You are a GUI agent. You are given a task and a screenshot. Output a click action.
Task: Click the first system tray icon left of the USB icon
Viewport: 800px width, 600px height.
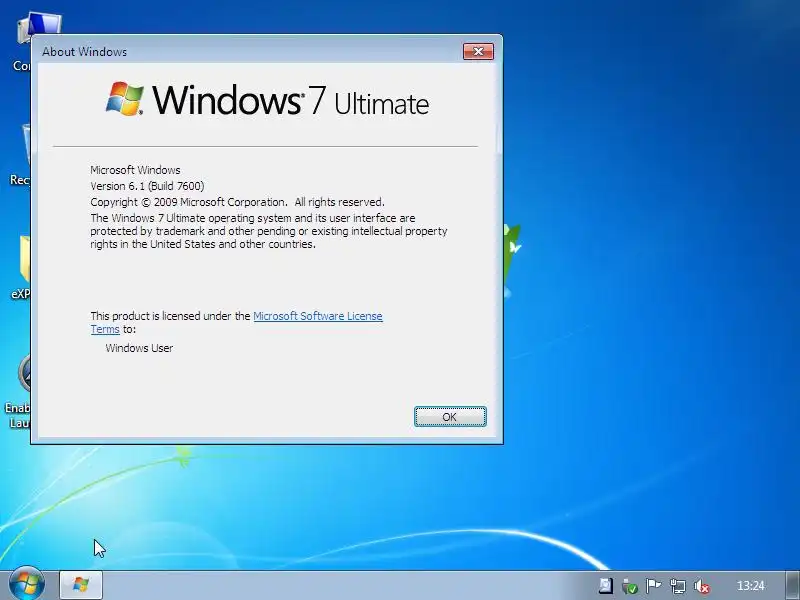[x=606, y=586]
